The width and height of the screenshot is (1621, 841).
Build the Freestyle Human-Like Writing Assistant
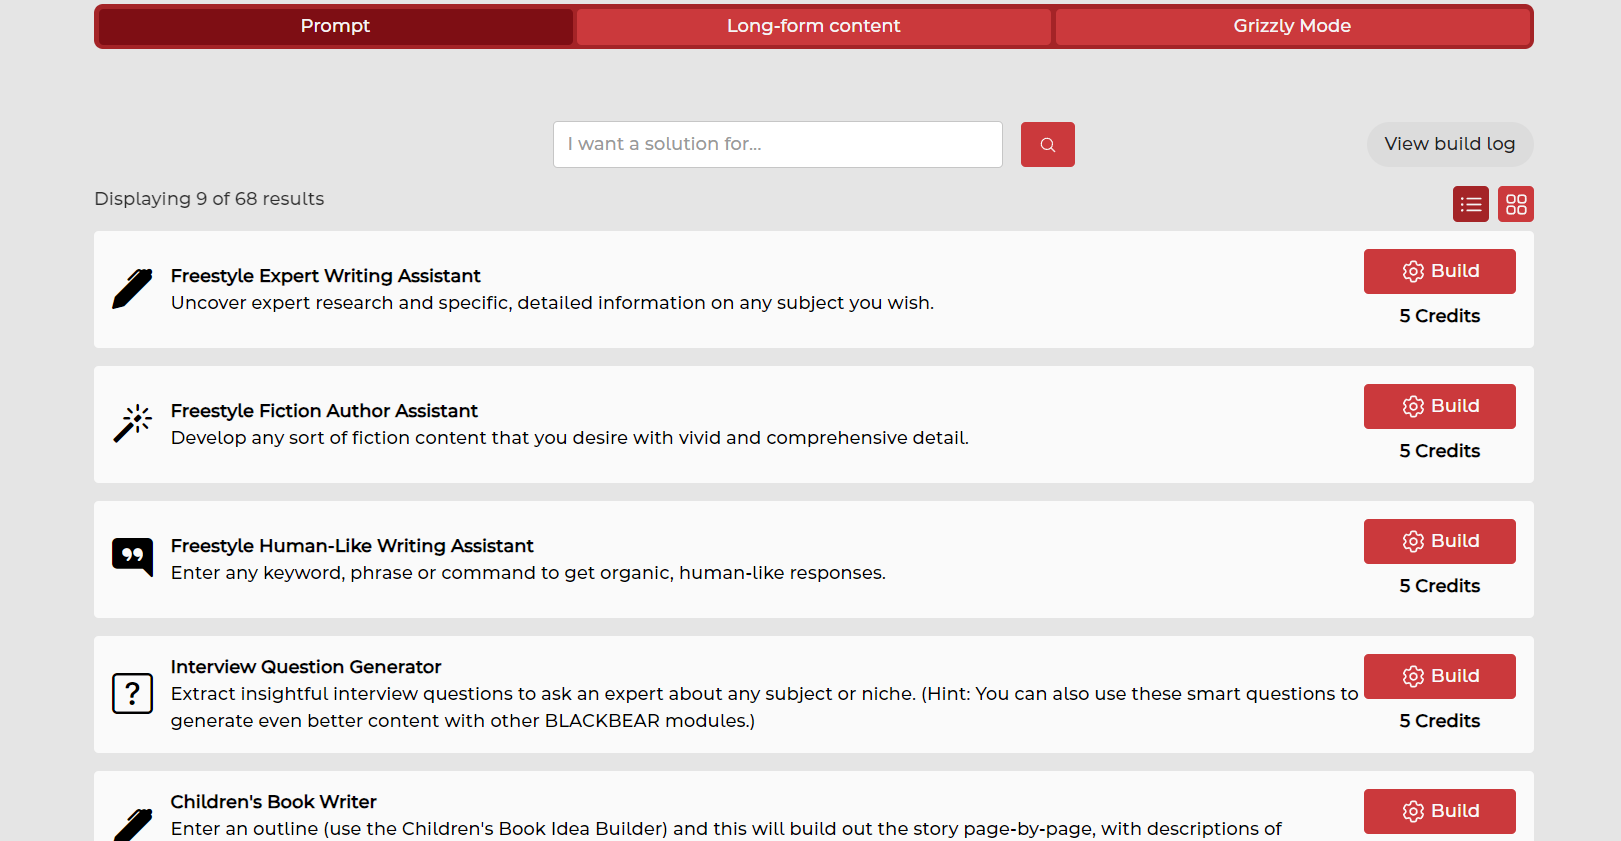pos(1439,541)
